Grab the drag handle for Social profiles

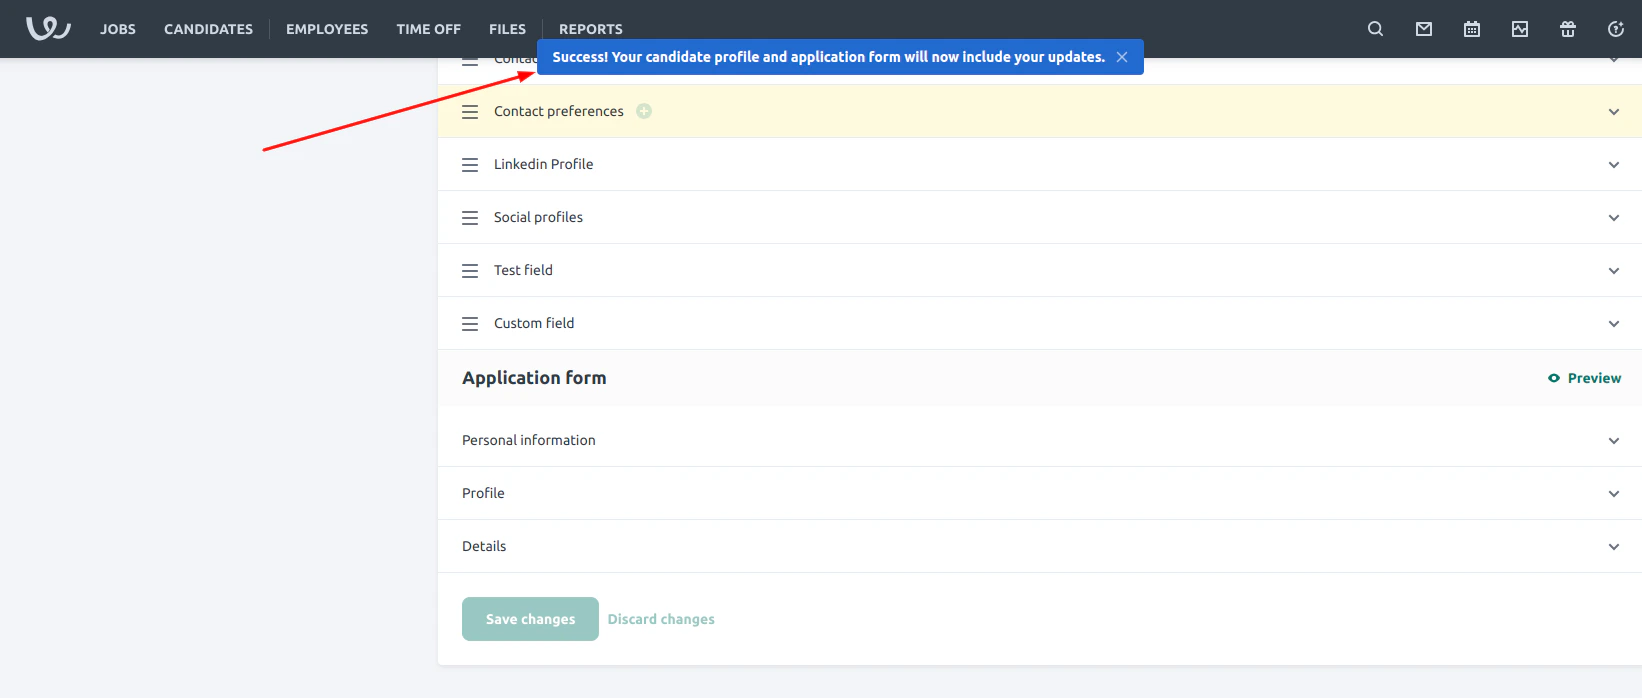pos(470,218)
